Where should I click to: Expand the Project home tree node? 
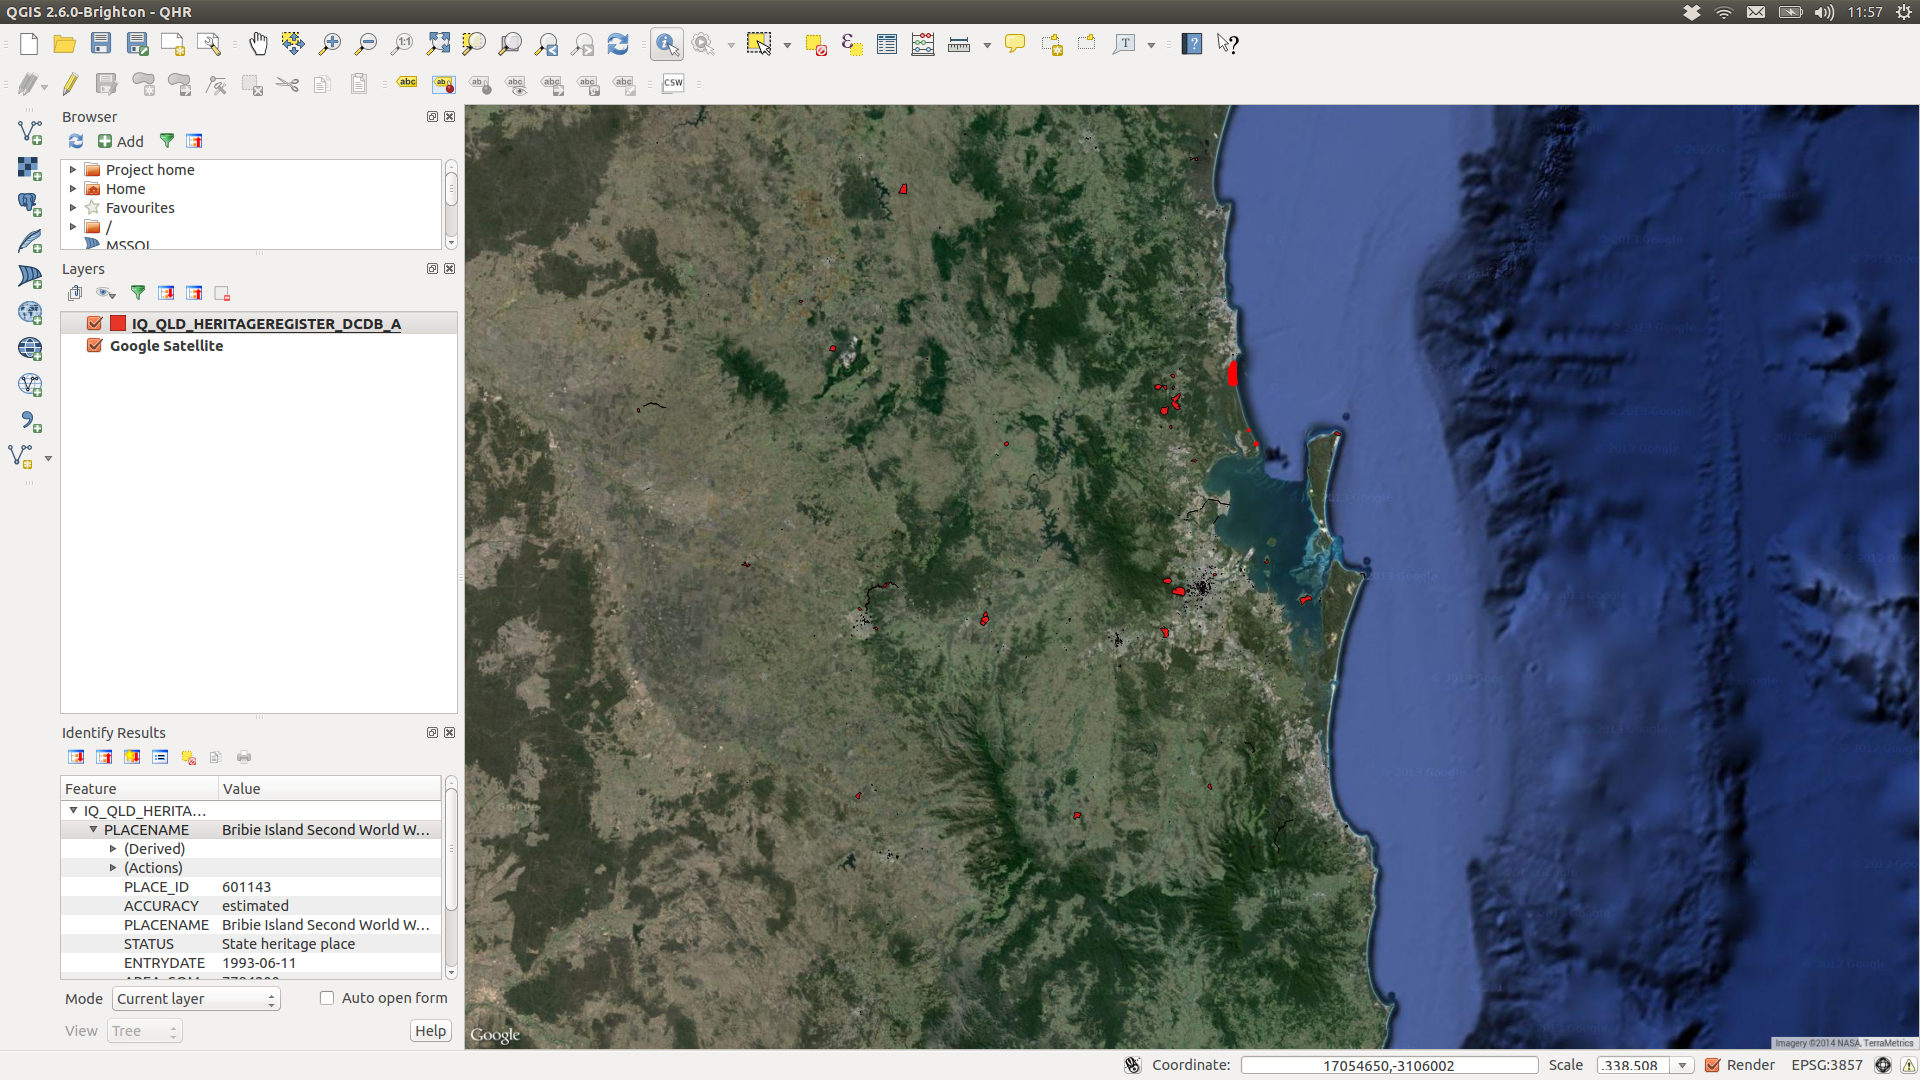73,170
